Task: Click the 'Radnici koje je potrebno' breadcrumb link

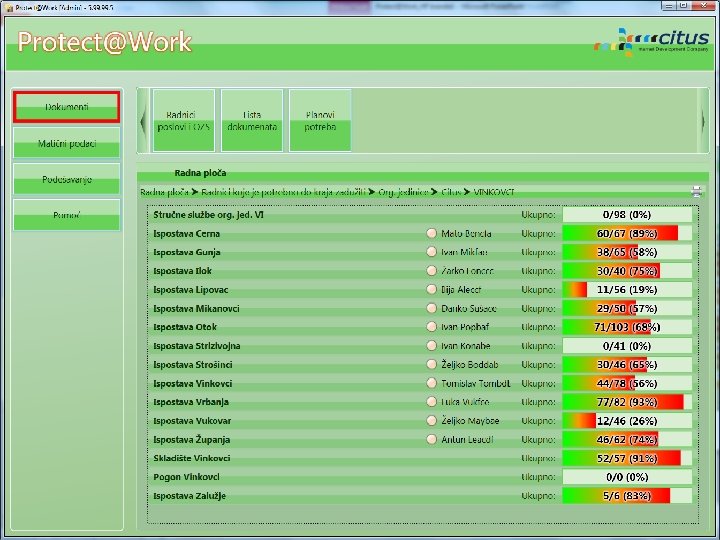Action: click(x=283, y=192)
